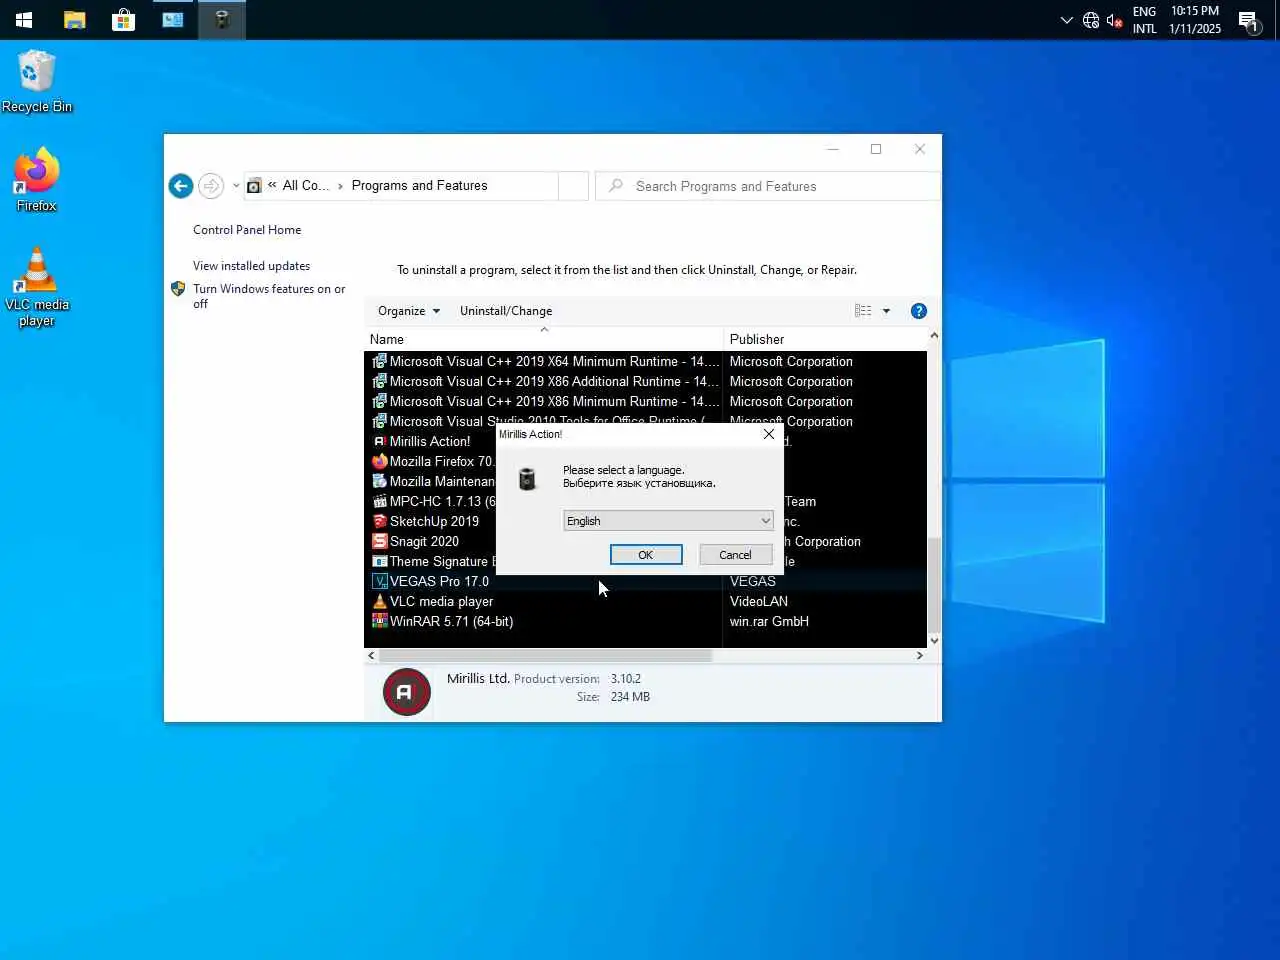Screen dimensions: 1280x960
Task: Click the VideoLAN publisher cell
Action: pos(759,601)
